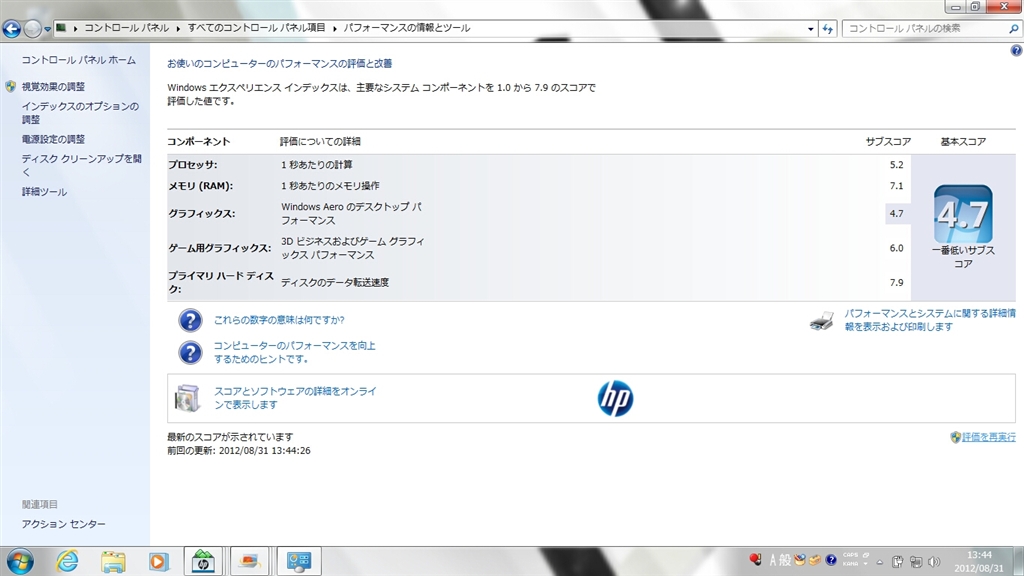Click the HP logo
1024x576 pixels.
pyautogui.click(x=615, y=398)
